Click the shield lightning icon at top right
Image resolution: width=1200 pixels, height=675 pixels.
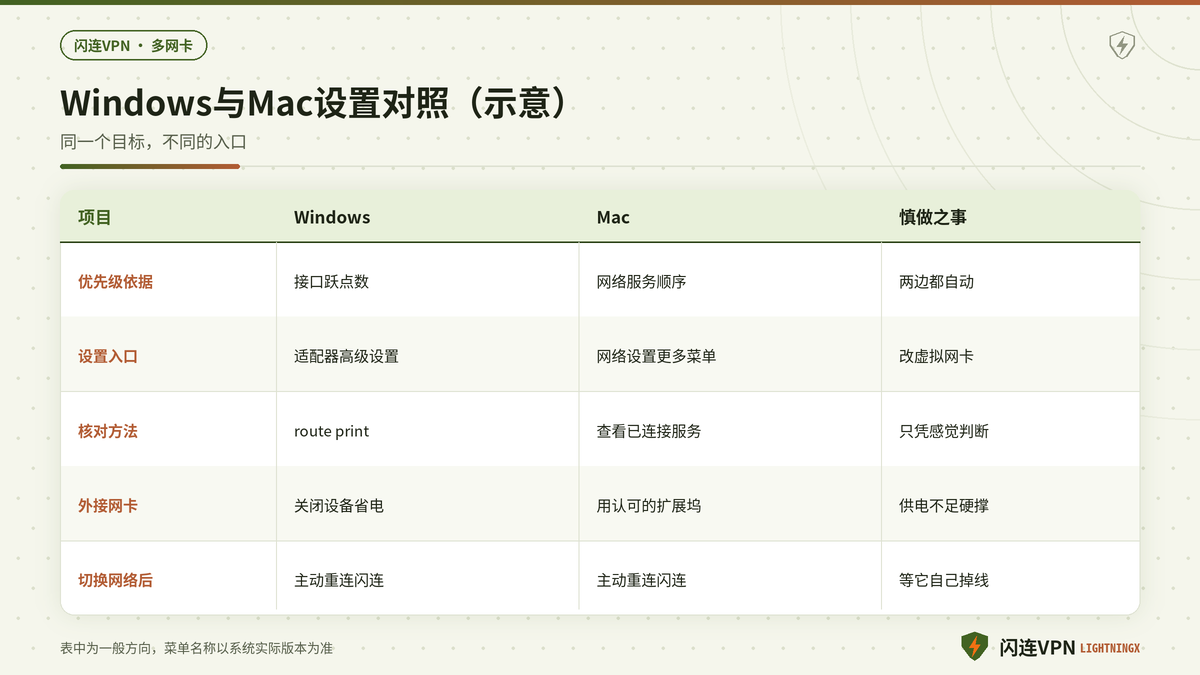tap(1122, 45)
